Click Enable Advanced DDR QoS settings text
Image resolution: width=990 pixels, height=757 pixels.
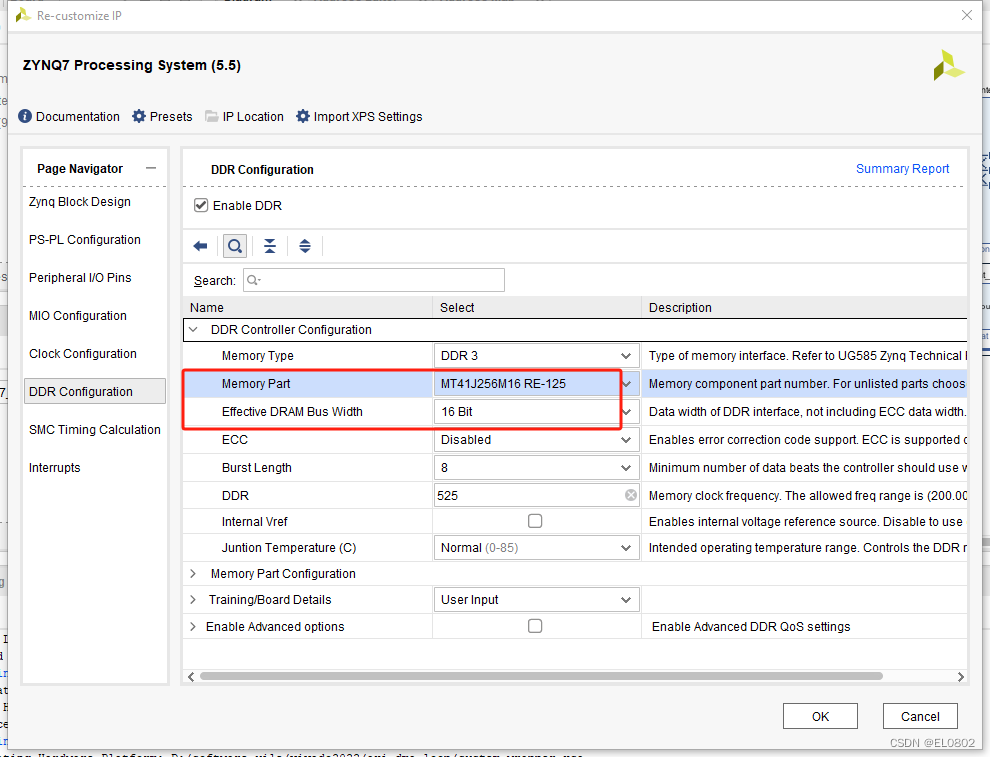coord(751,626)
